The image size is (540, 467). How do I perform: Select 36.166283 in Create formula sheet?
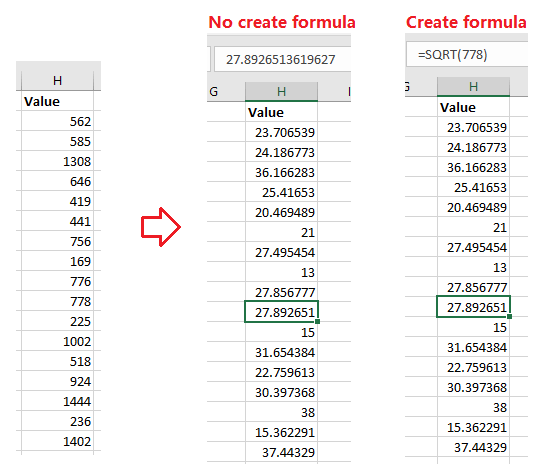[474, 167]
